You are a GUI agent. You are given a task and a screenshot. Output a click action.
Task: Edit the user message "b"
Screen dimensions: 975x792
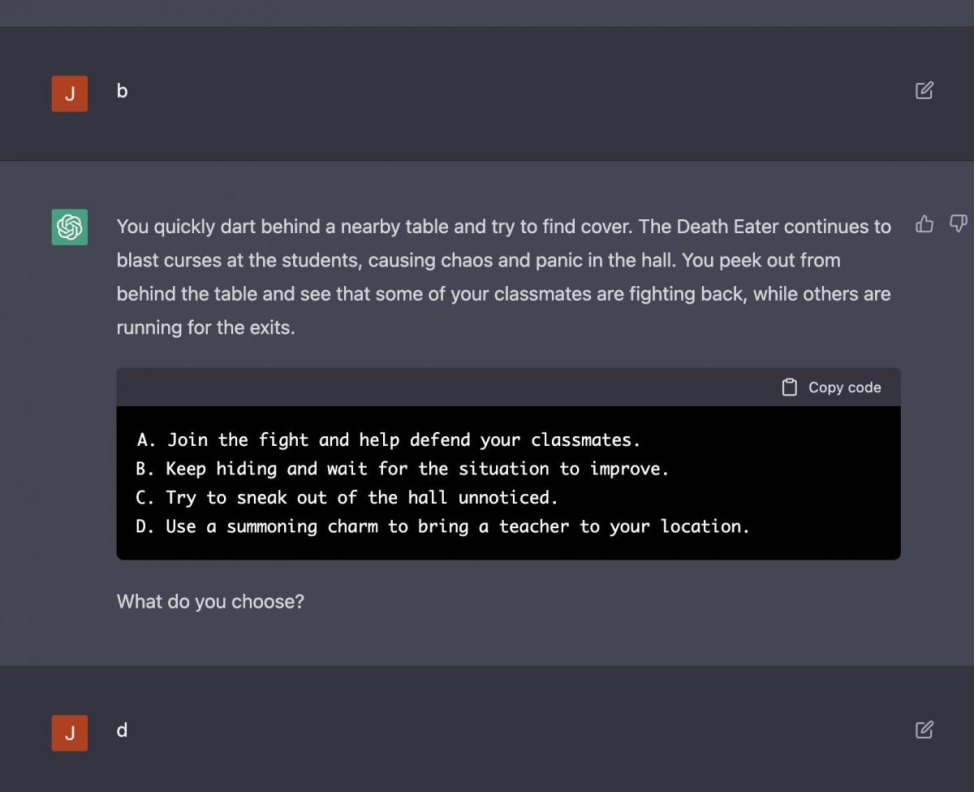pos(924,91)
